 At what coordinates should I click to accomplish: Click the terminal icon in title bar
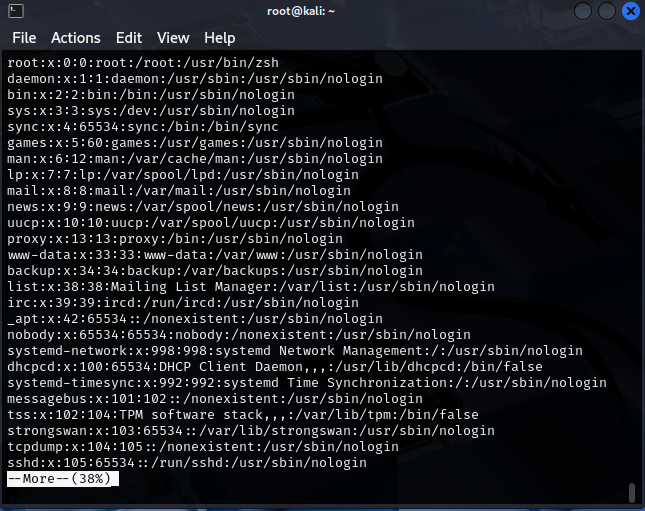click(16, 11)
